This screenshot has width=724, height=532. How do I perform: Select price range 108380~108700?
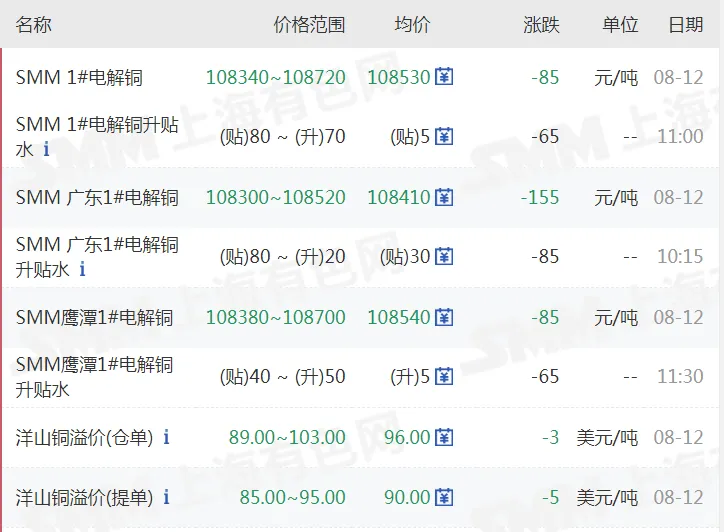point(276,317)
